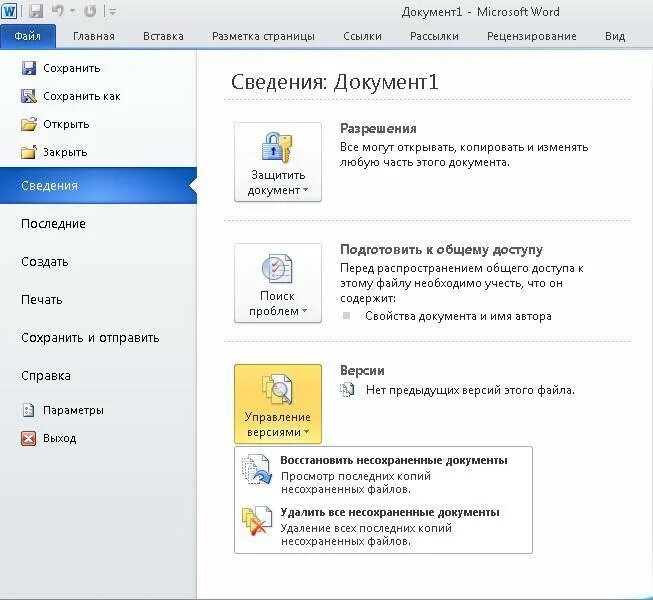This screenshot has width=653, height=600.
Task: Click the folder icon beside Закрыть
Action: tap(29, 152)
